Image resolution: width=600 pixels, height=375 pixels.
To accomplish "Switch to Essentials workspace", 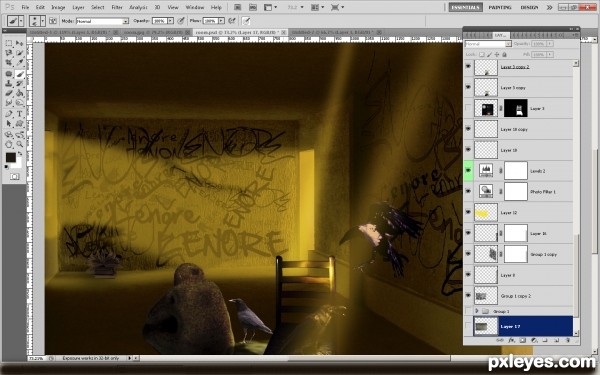I will coord(466,7).
